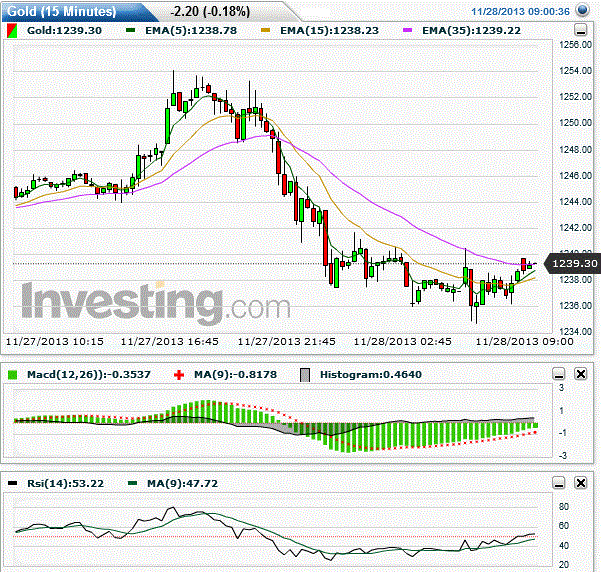Click the blue globe icon beside the timestamp
601x572 pixels.
click(x=583, y=11)
